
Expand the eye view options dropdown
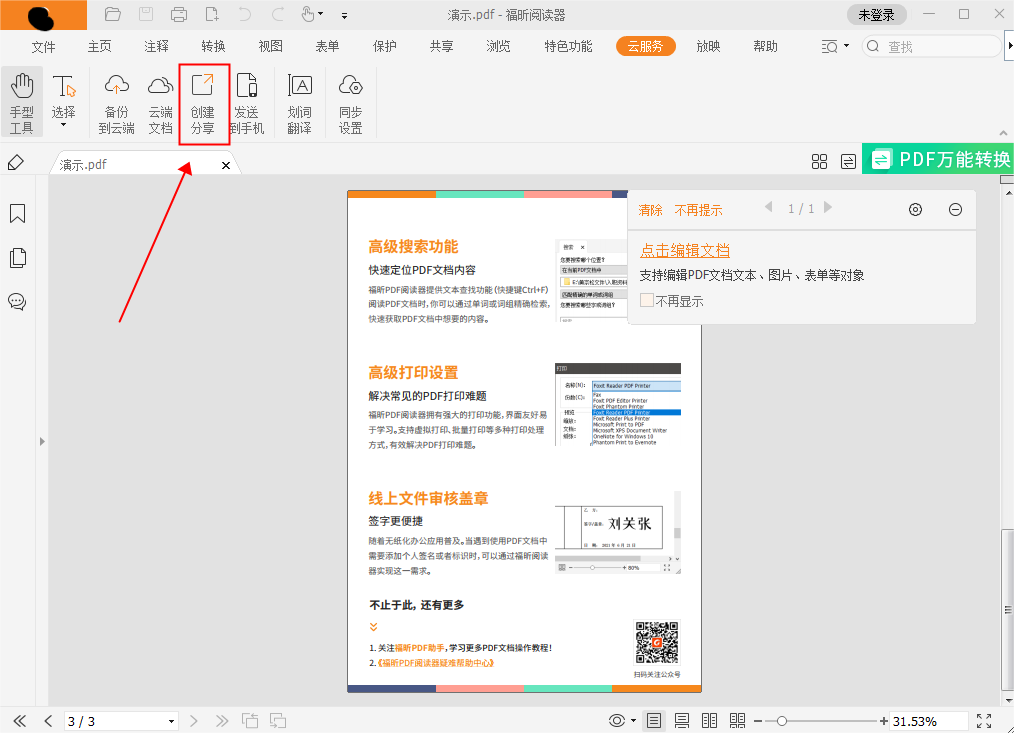(631, 720)
